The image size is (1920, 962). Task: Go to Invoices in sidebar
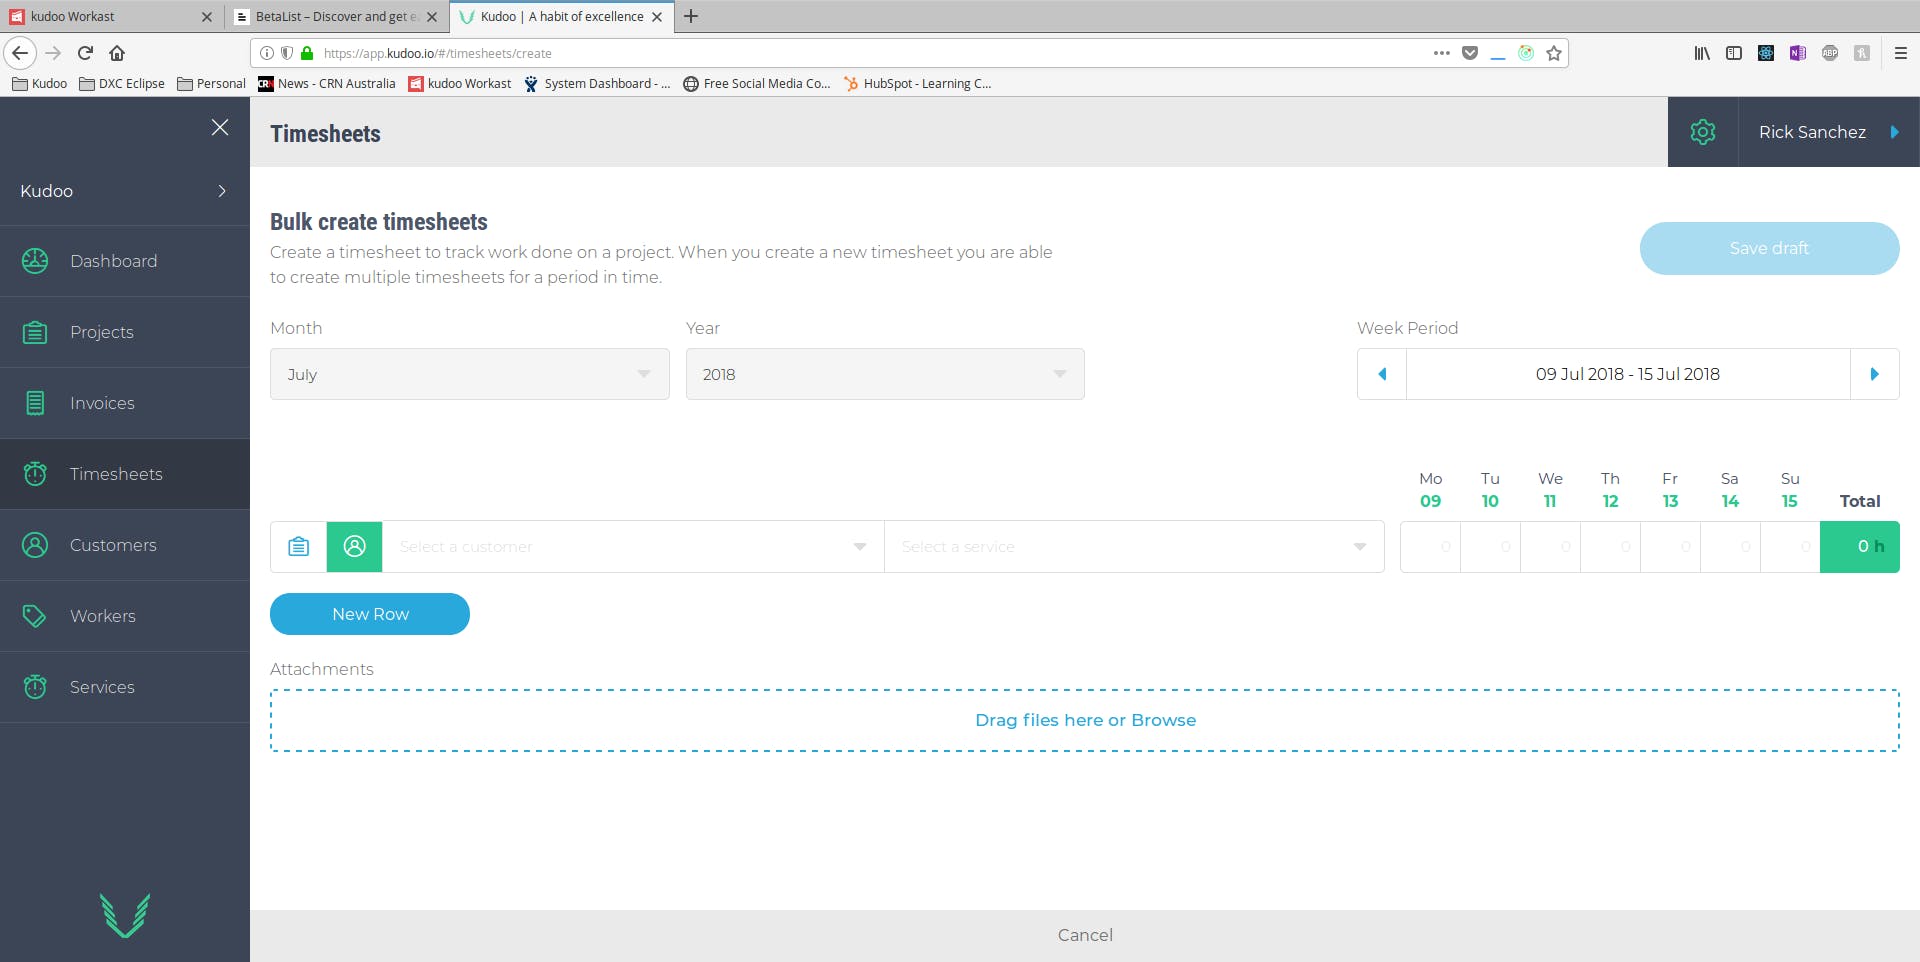[125, 403]
